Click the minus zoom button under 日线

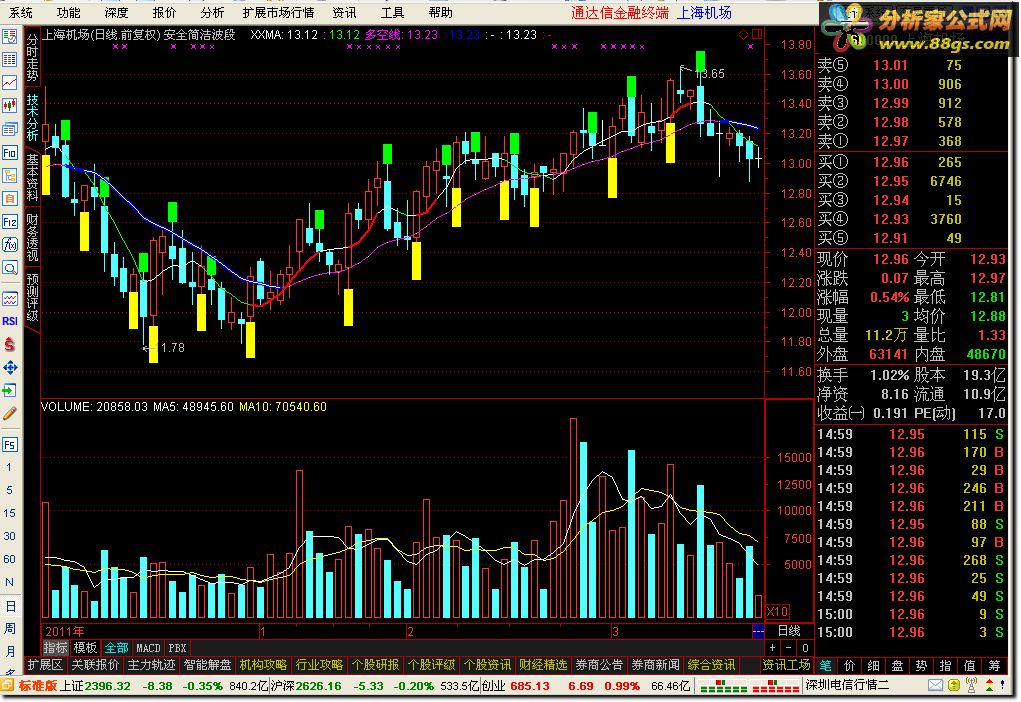pos(789,648)
